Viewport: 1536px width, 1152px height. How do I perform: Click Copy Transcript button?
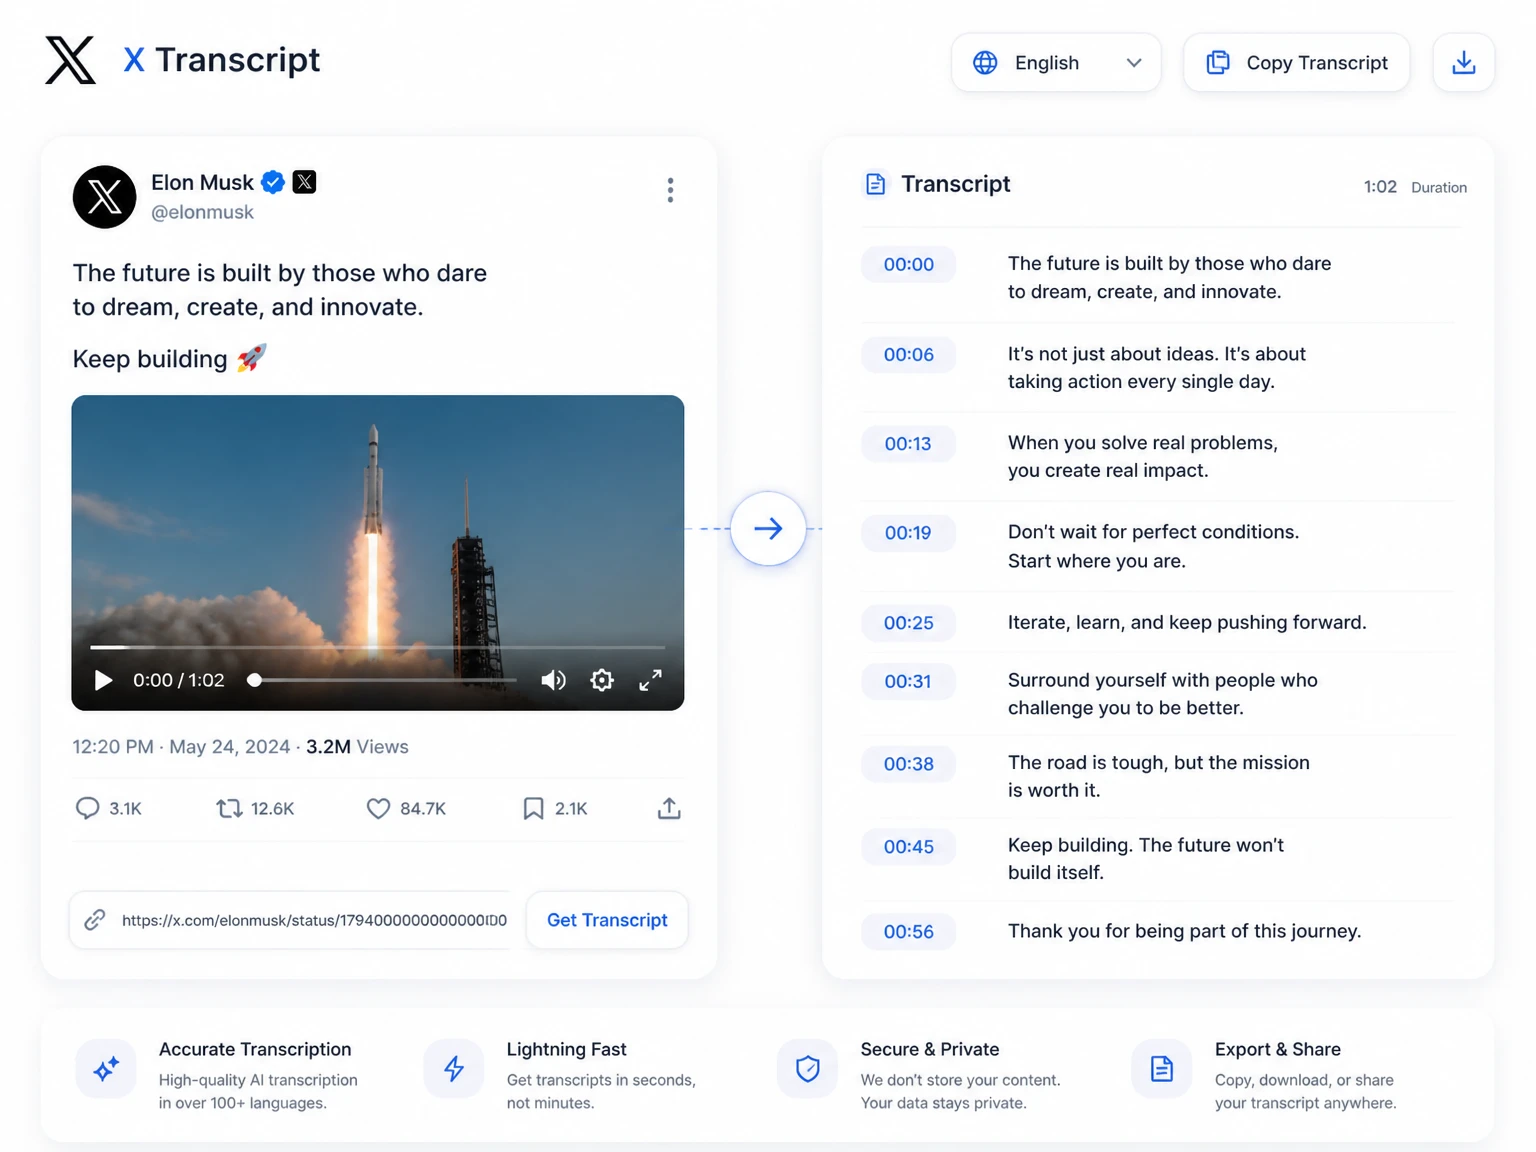pyautogui.click(x=1296, y=62)
